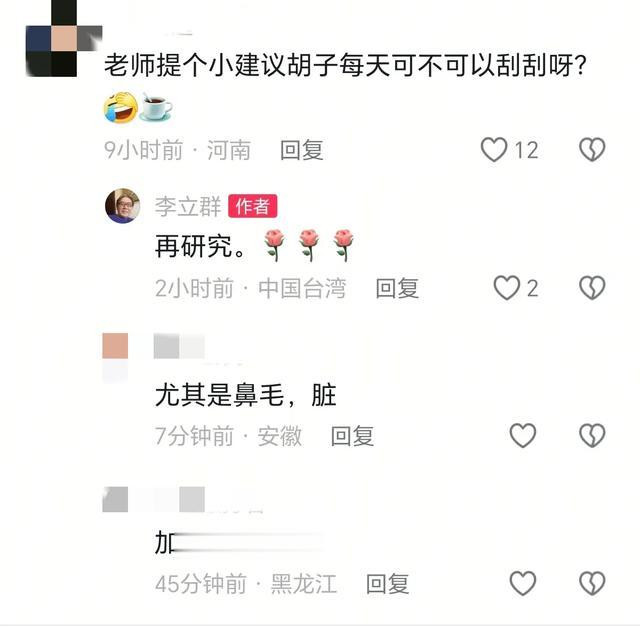The image size is (640, 627).
Task: Like the Heilongjiang comment
Action: click(x=523, y=583)
